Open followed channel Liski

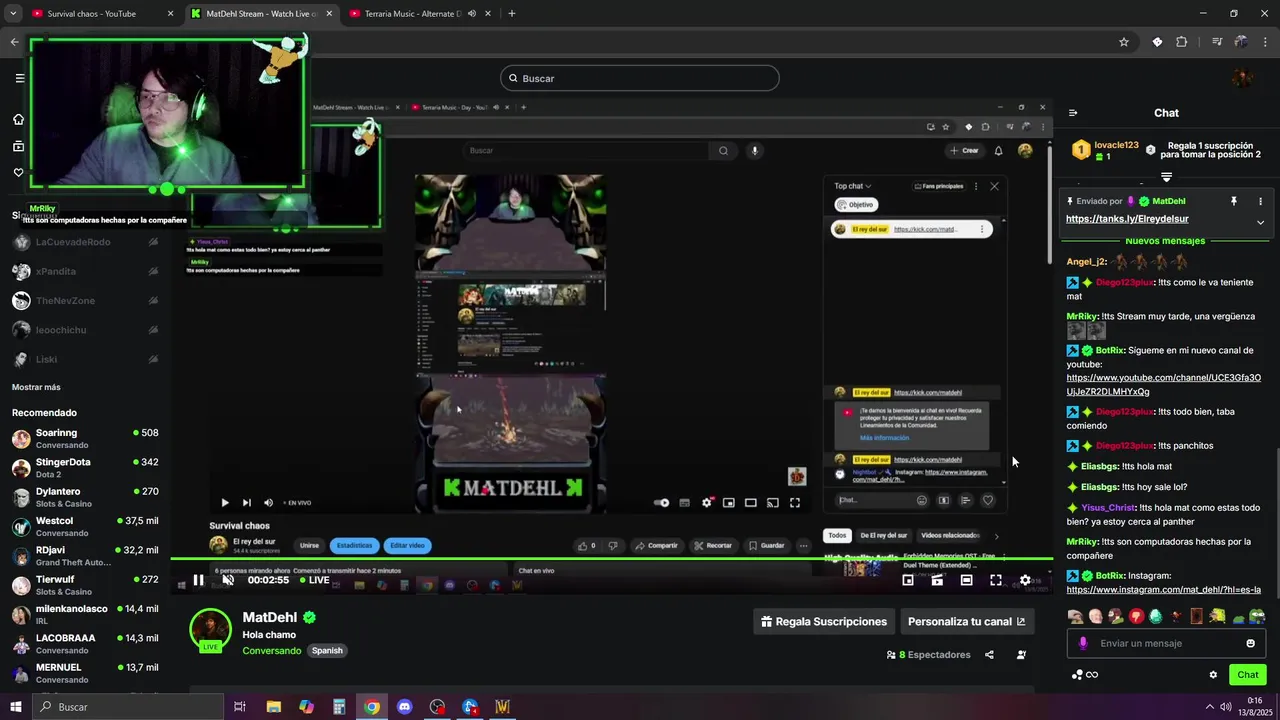(85, 359)
